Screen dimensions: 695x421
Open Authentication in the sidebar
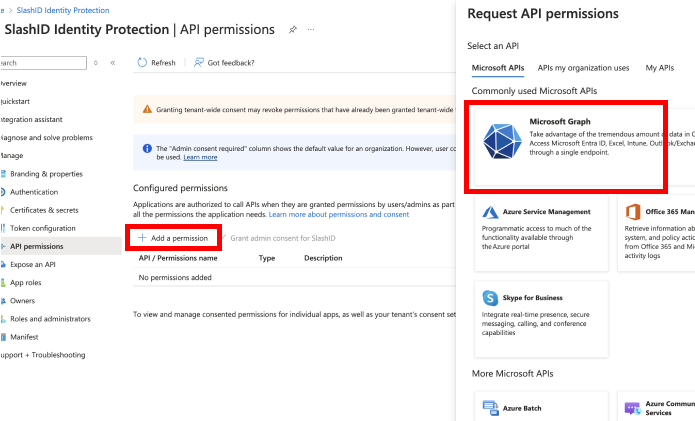click(34, 192)
